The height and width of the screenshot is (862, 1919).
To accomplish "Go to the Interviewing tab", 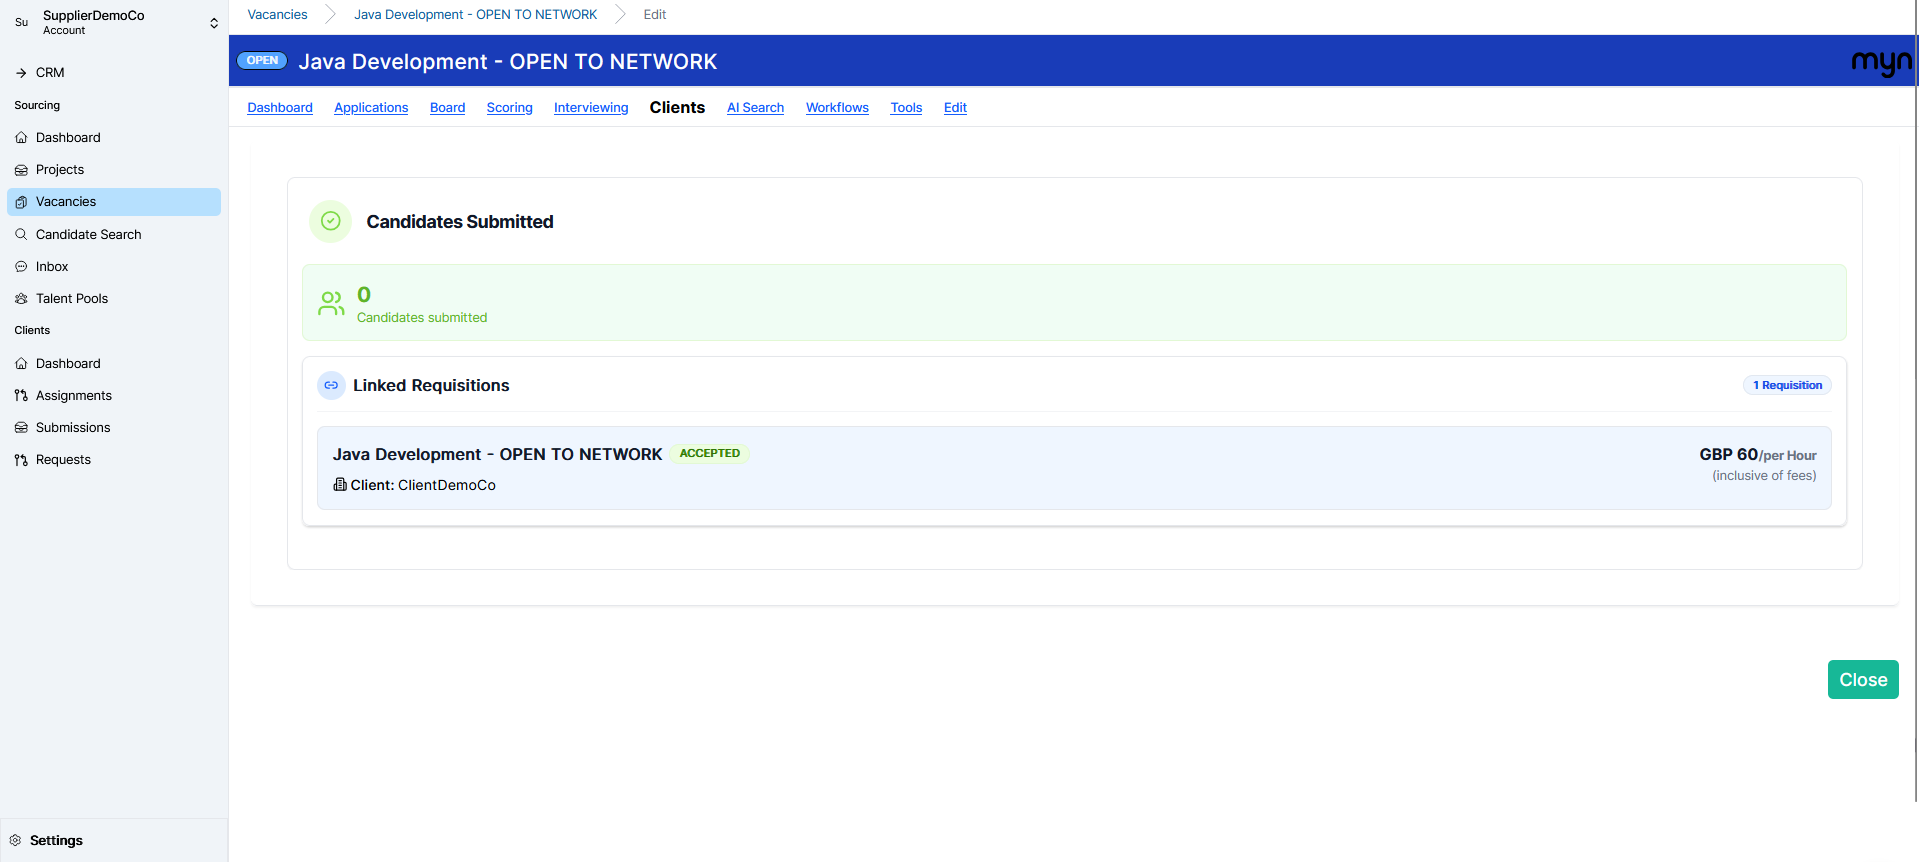I will click(591, 108).
